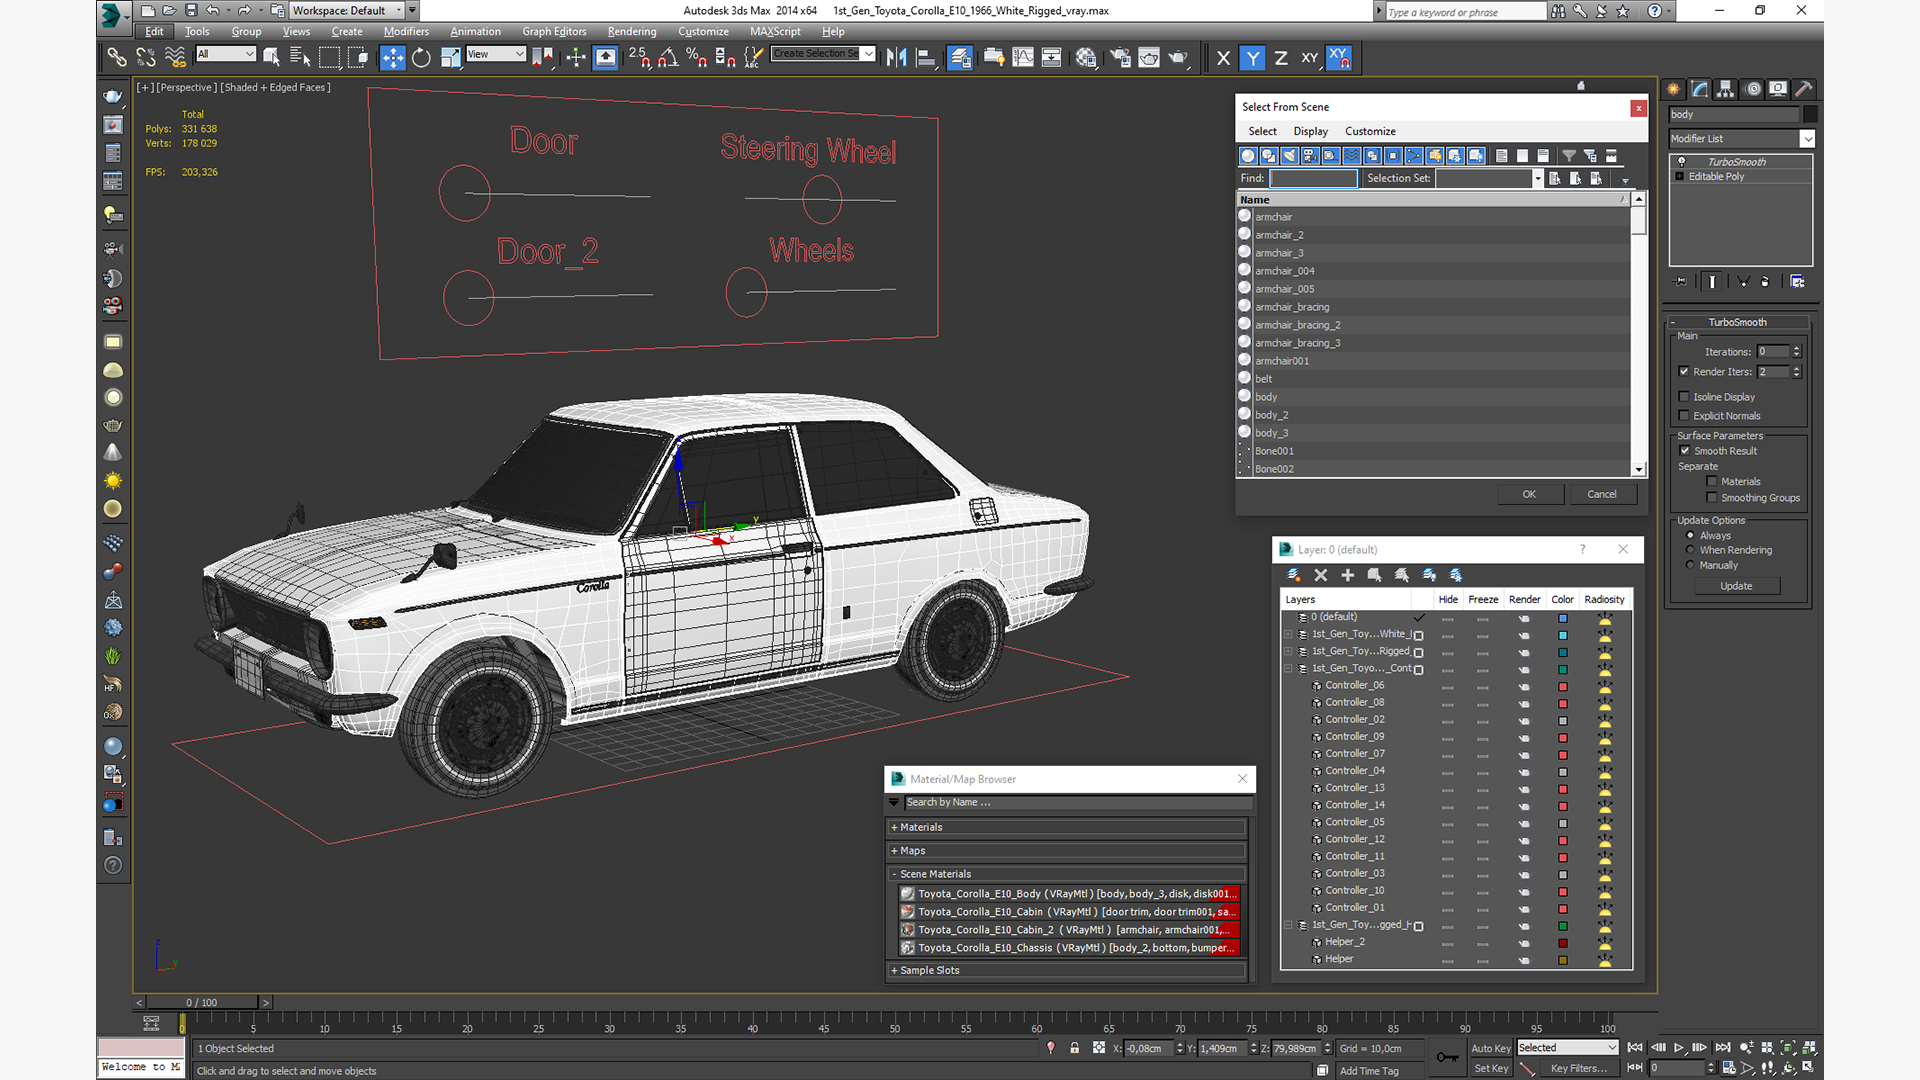Open the Material Editor icon
Image resolution: width=1920 pixels, height=1080 pixels.
click(1087, 58)
